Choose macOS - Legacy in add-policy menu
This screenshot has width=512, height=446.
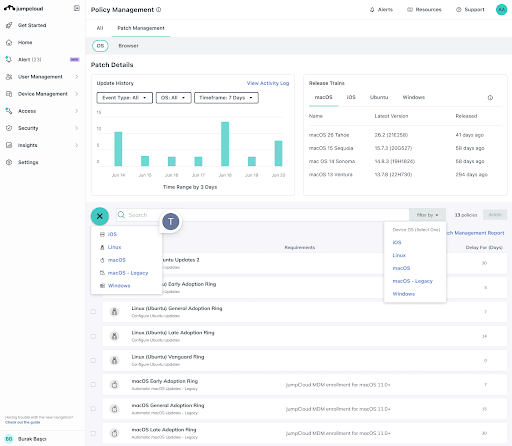(x=128, y=273)
